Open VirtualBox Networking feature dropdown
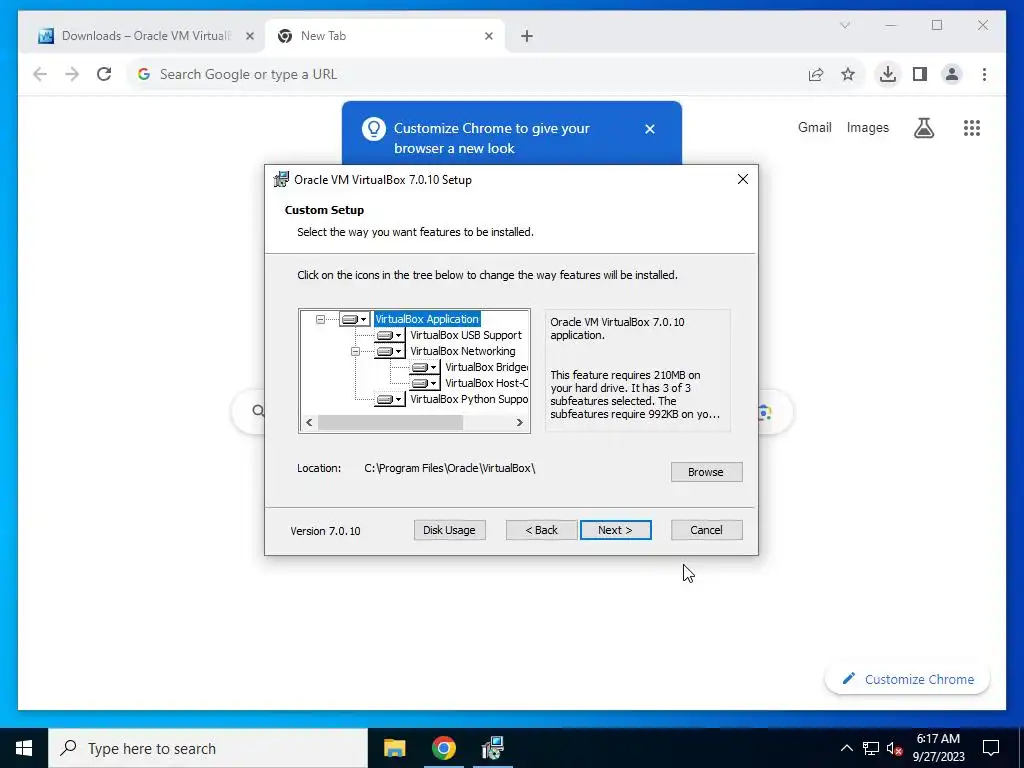The height and width of the screenshot is (768, 1024). click(390, 351)
